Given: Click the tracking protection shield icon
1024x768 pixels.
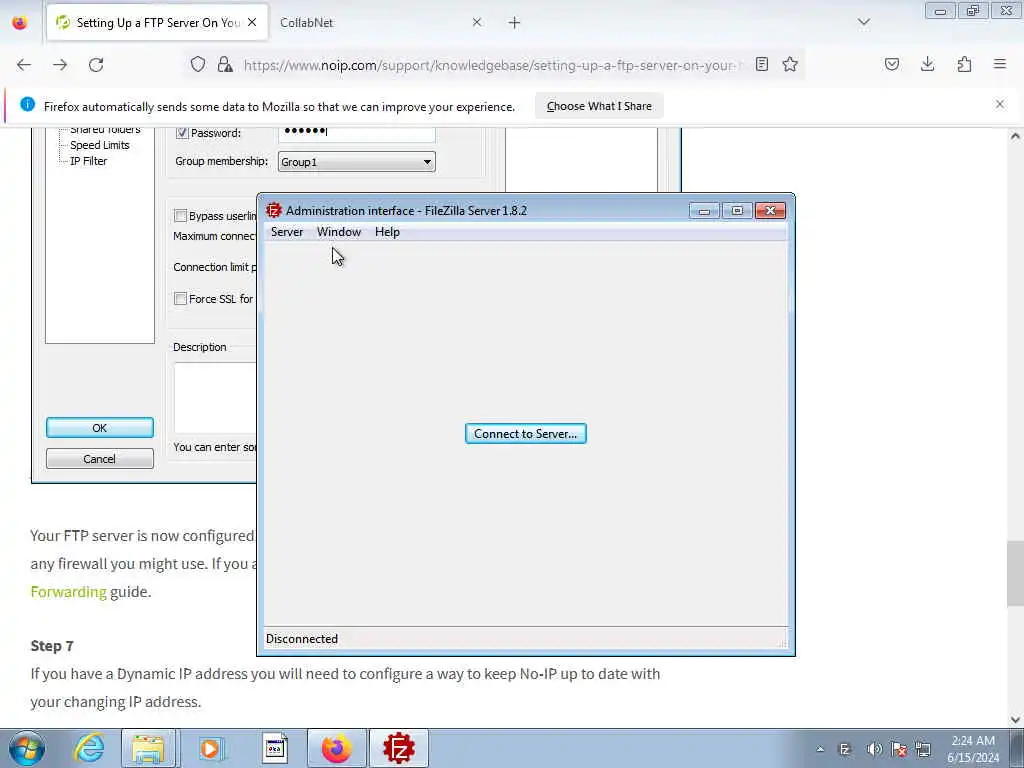Looking at the screenshot, I should click(198, 64).
